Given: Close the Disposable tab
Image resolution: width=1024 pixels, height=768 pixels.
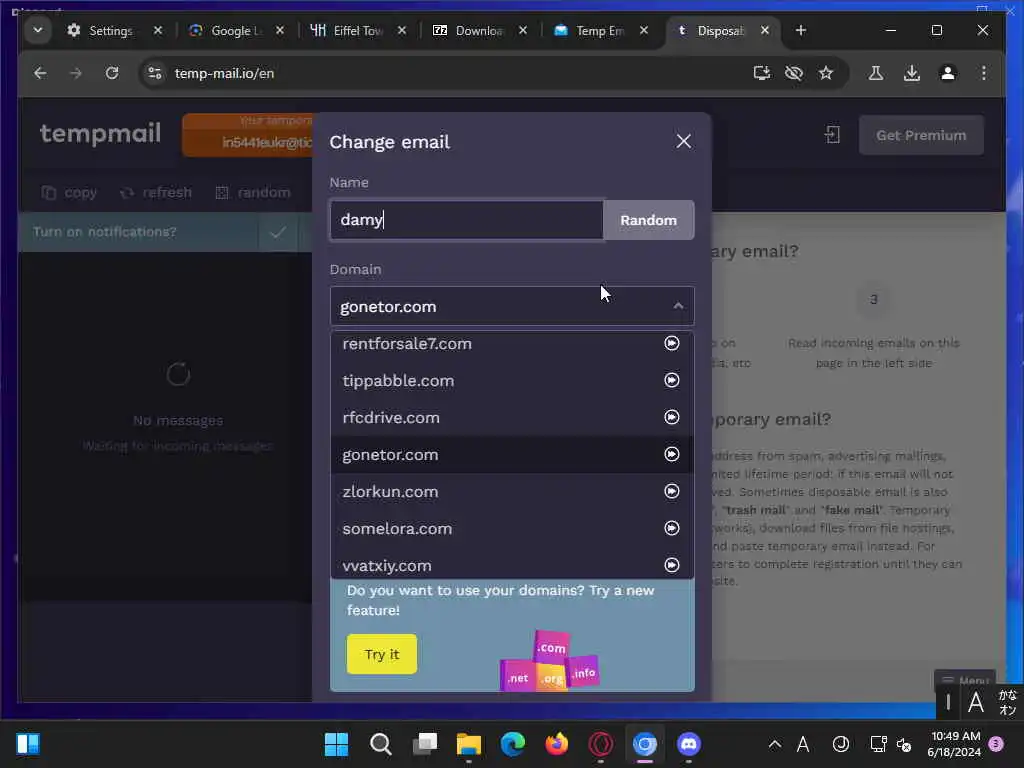Looking at the screenshot, I should pos(765,30).
